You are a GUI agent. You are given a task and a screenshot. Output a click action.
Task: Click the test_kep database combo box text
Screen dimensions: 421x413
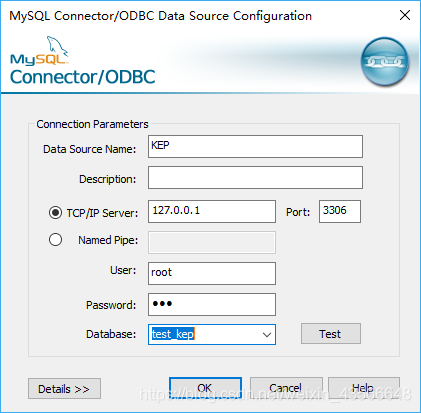point(173,334)
